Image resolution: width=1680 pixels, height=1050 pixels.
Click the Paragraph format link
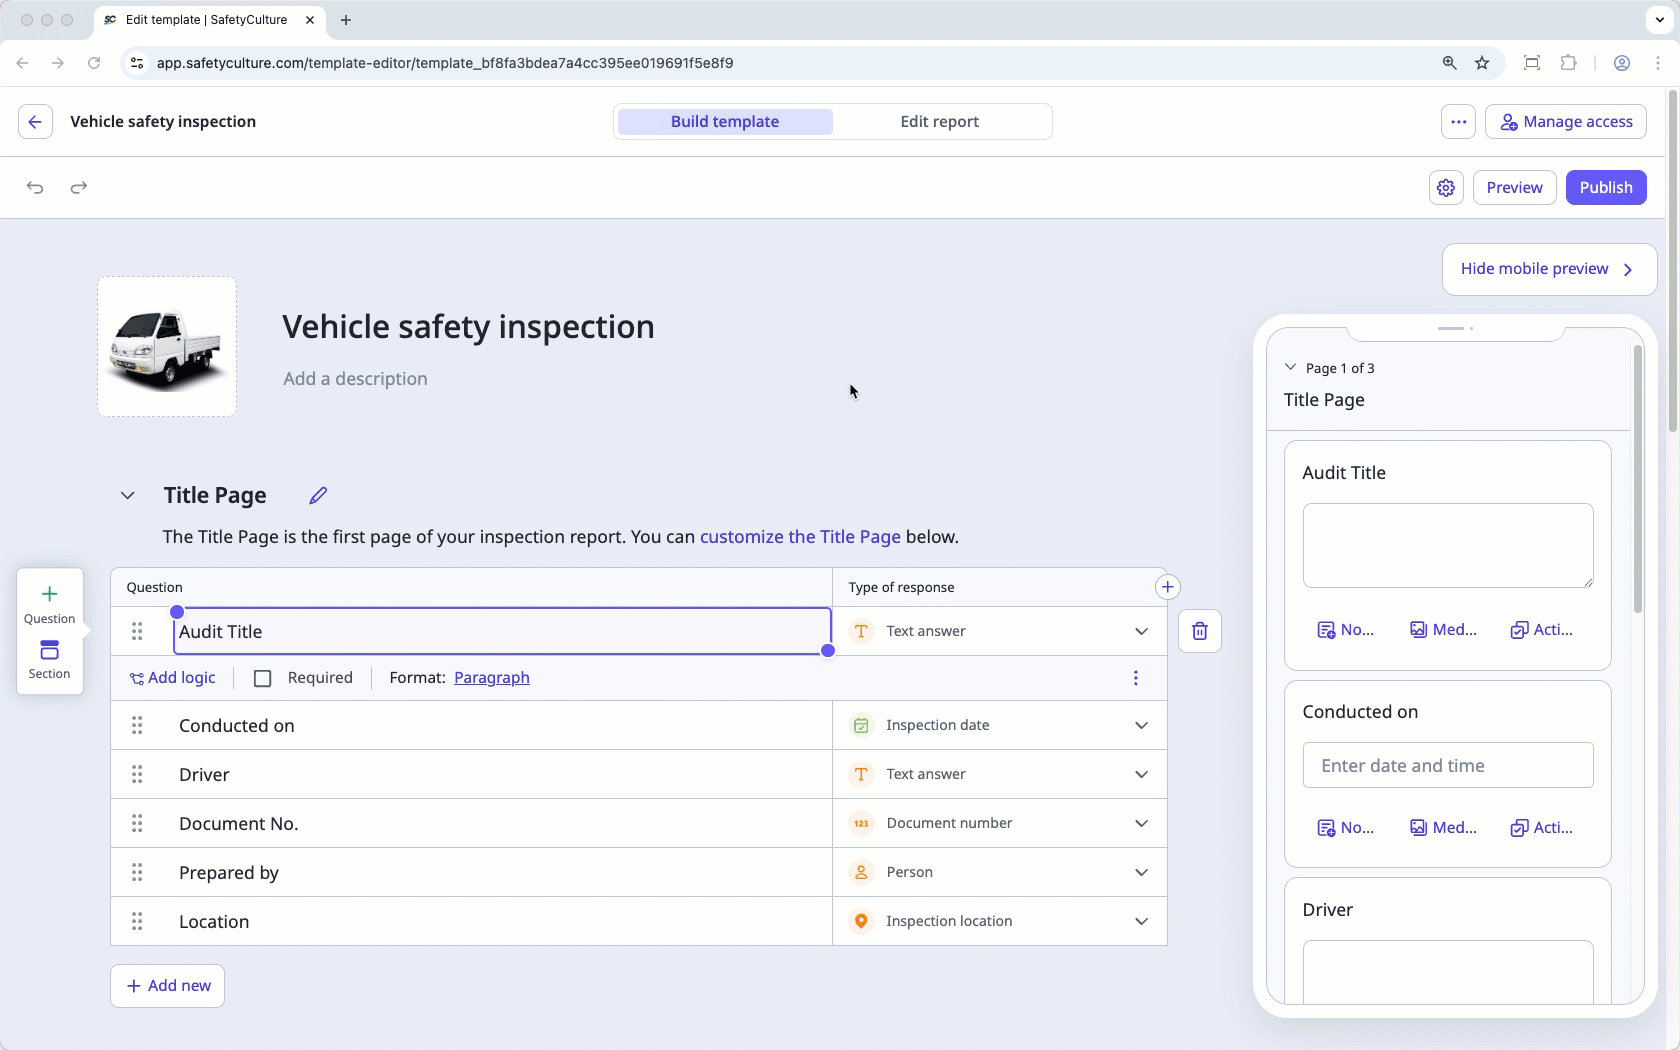(x=492, y=678)
